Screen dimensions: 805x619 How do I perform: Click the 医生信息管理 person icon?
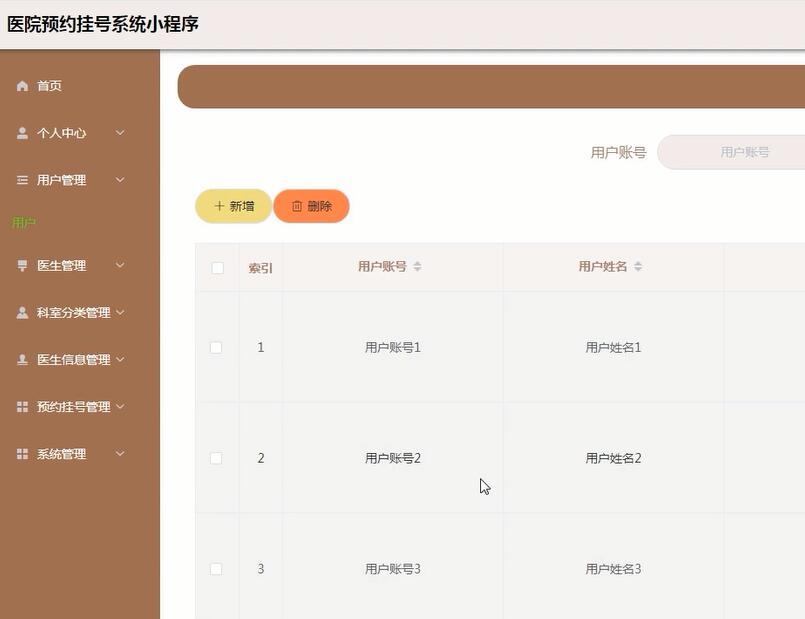[21, 359]
